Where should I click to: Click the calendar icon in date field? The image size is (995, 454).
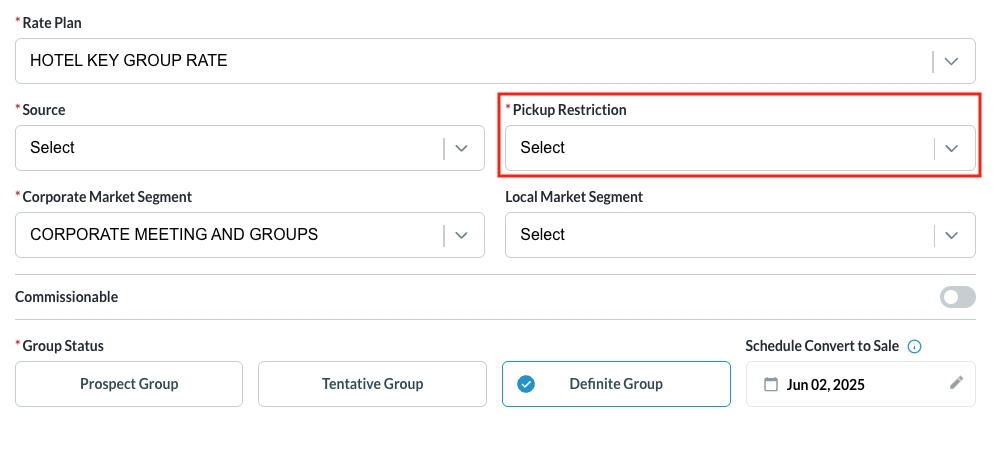coord(770,384)
